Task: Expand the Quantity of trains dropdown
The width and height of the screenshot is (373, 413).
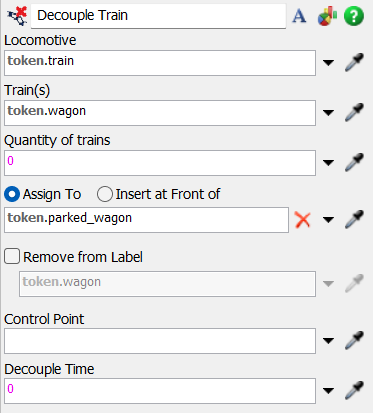Action: click(328, 162)
